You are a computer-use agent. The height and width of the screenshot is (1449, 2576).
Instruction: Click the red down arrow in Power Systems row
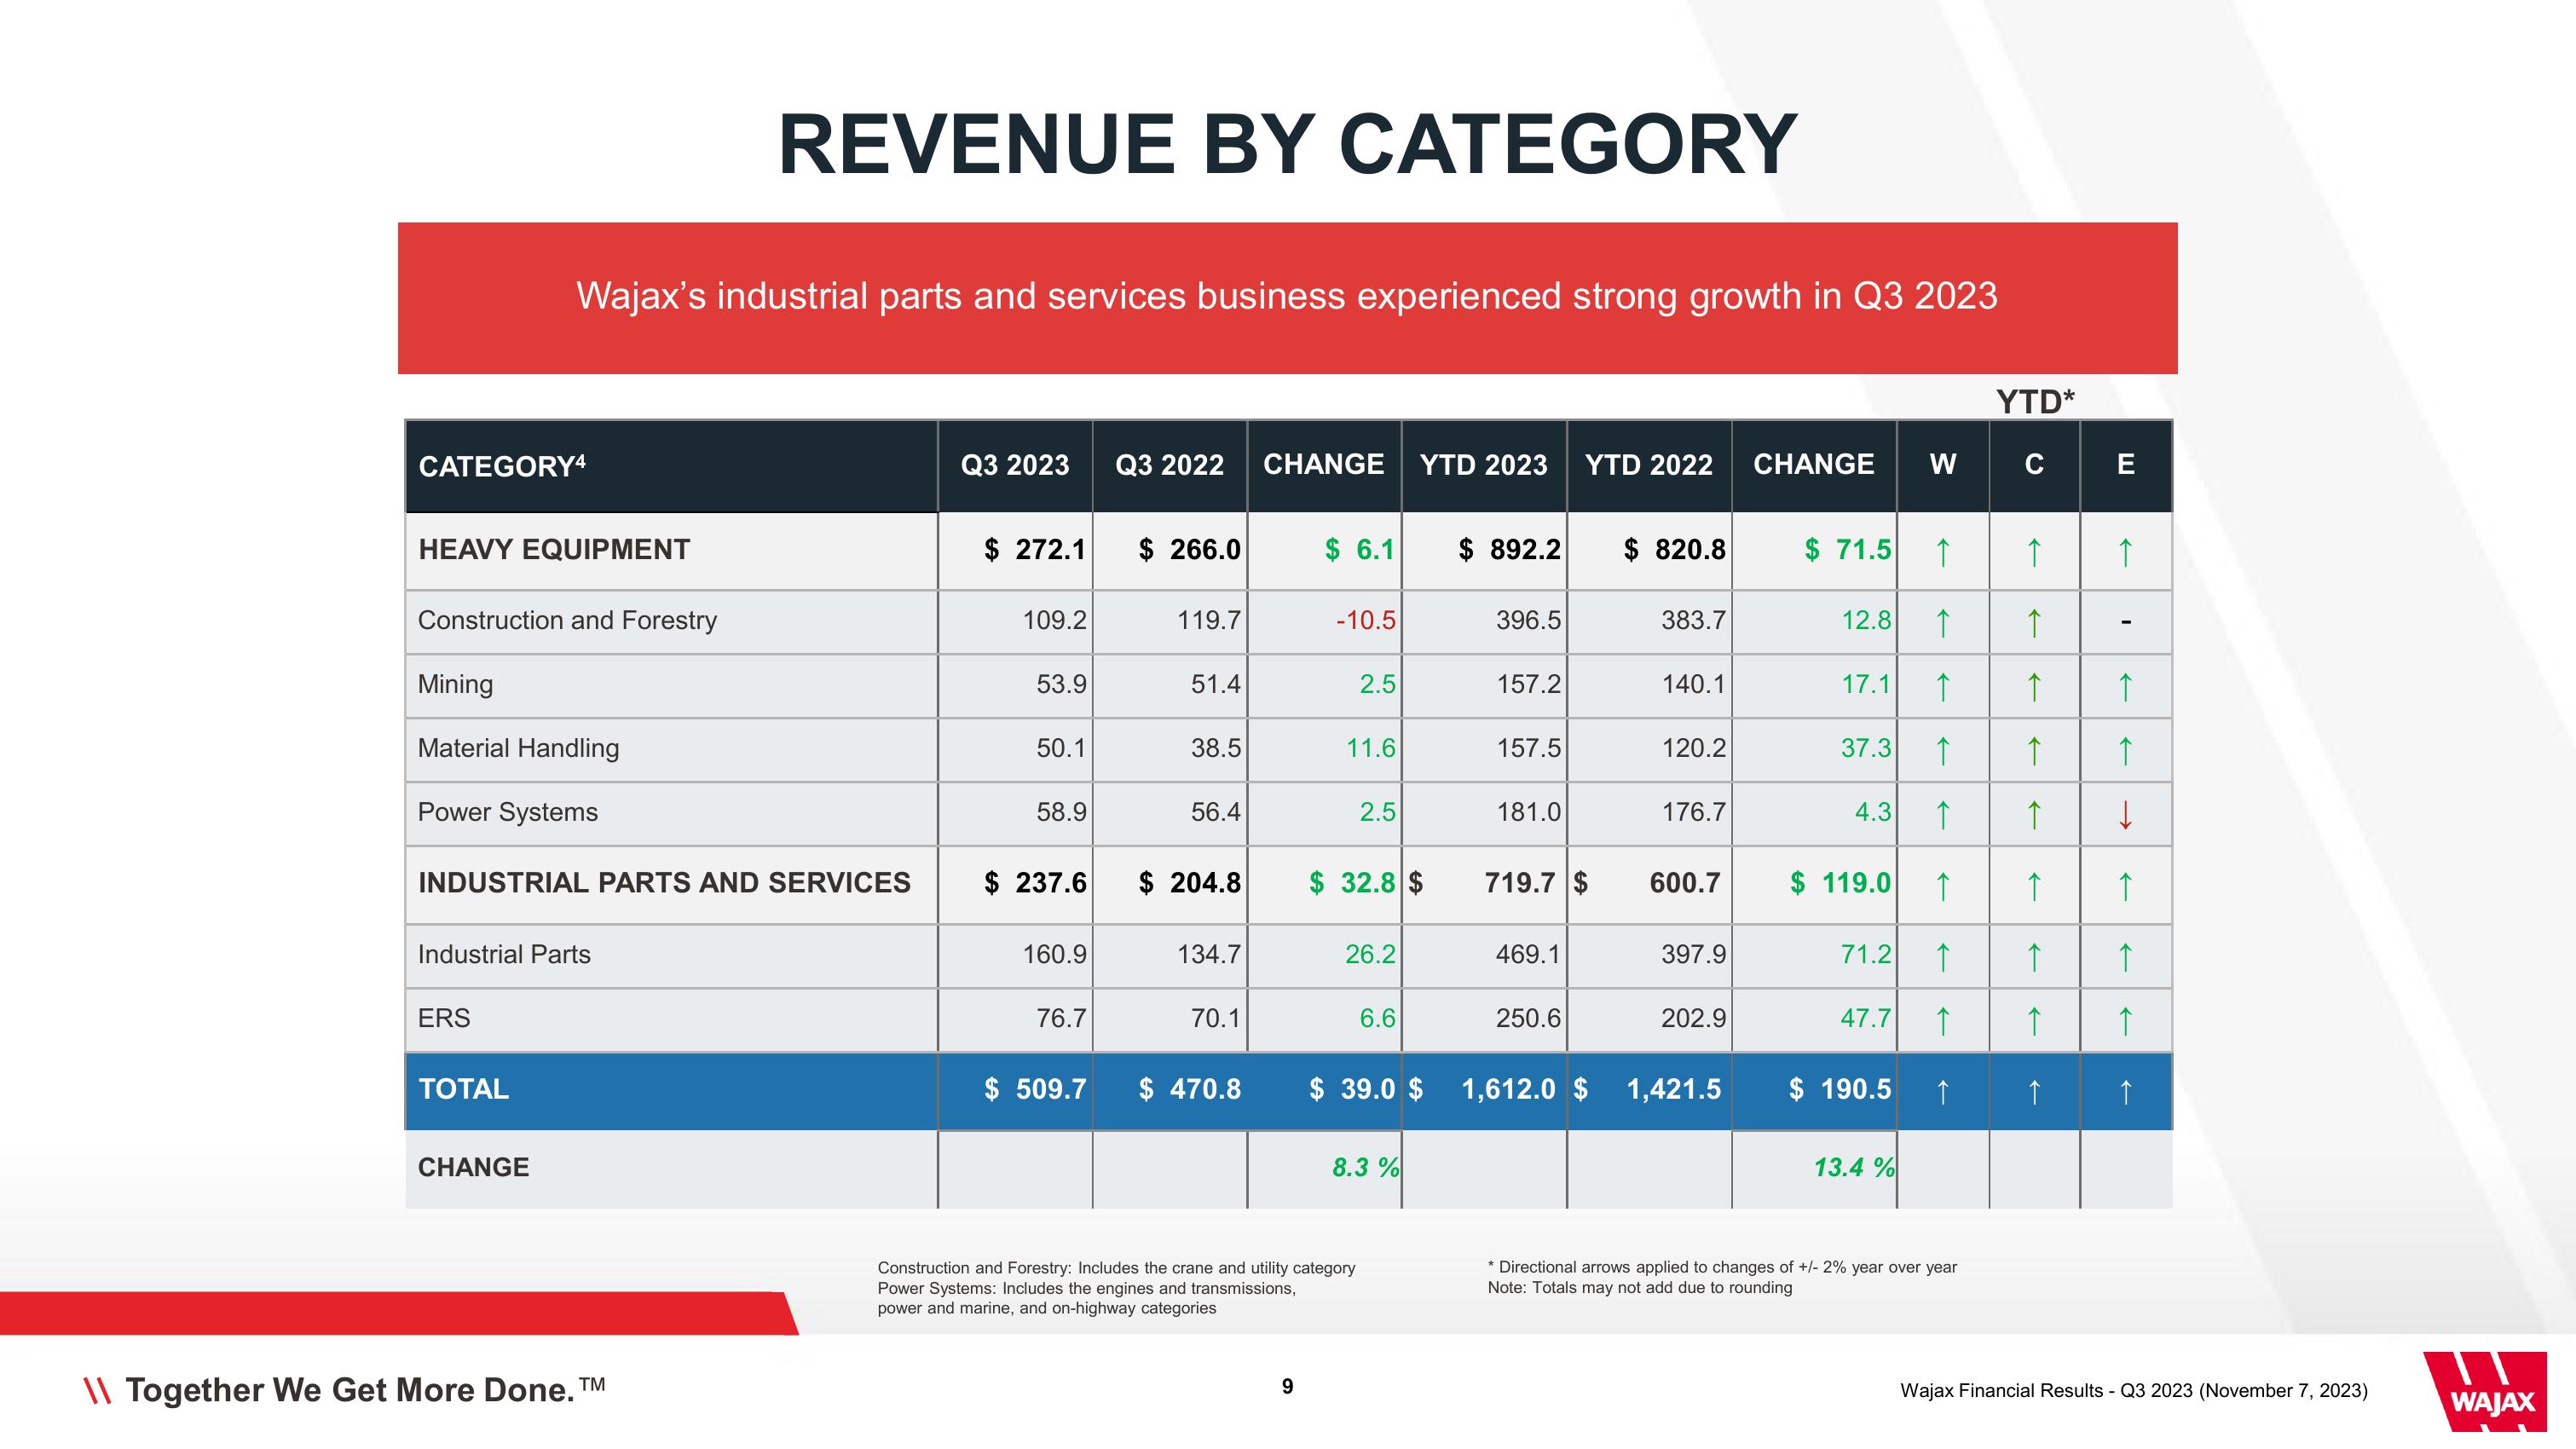coord(2126,815)
